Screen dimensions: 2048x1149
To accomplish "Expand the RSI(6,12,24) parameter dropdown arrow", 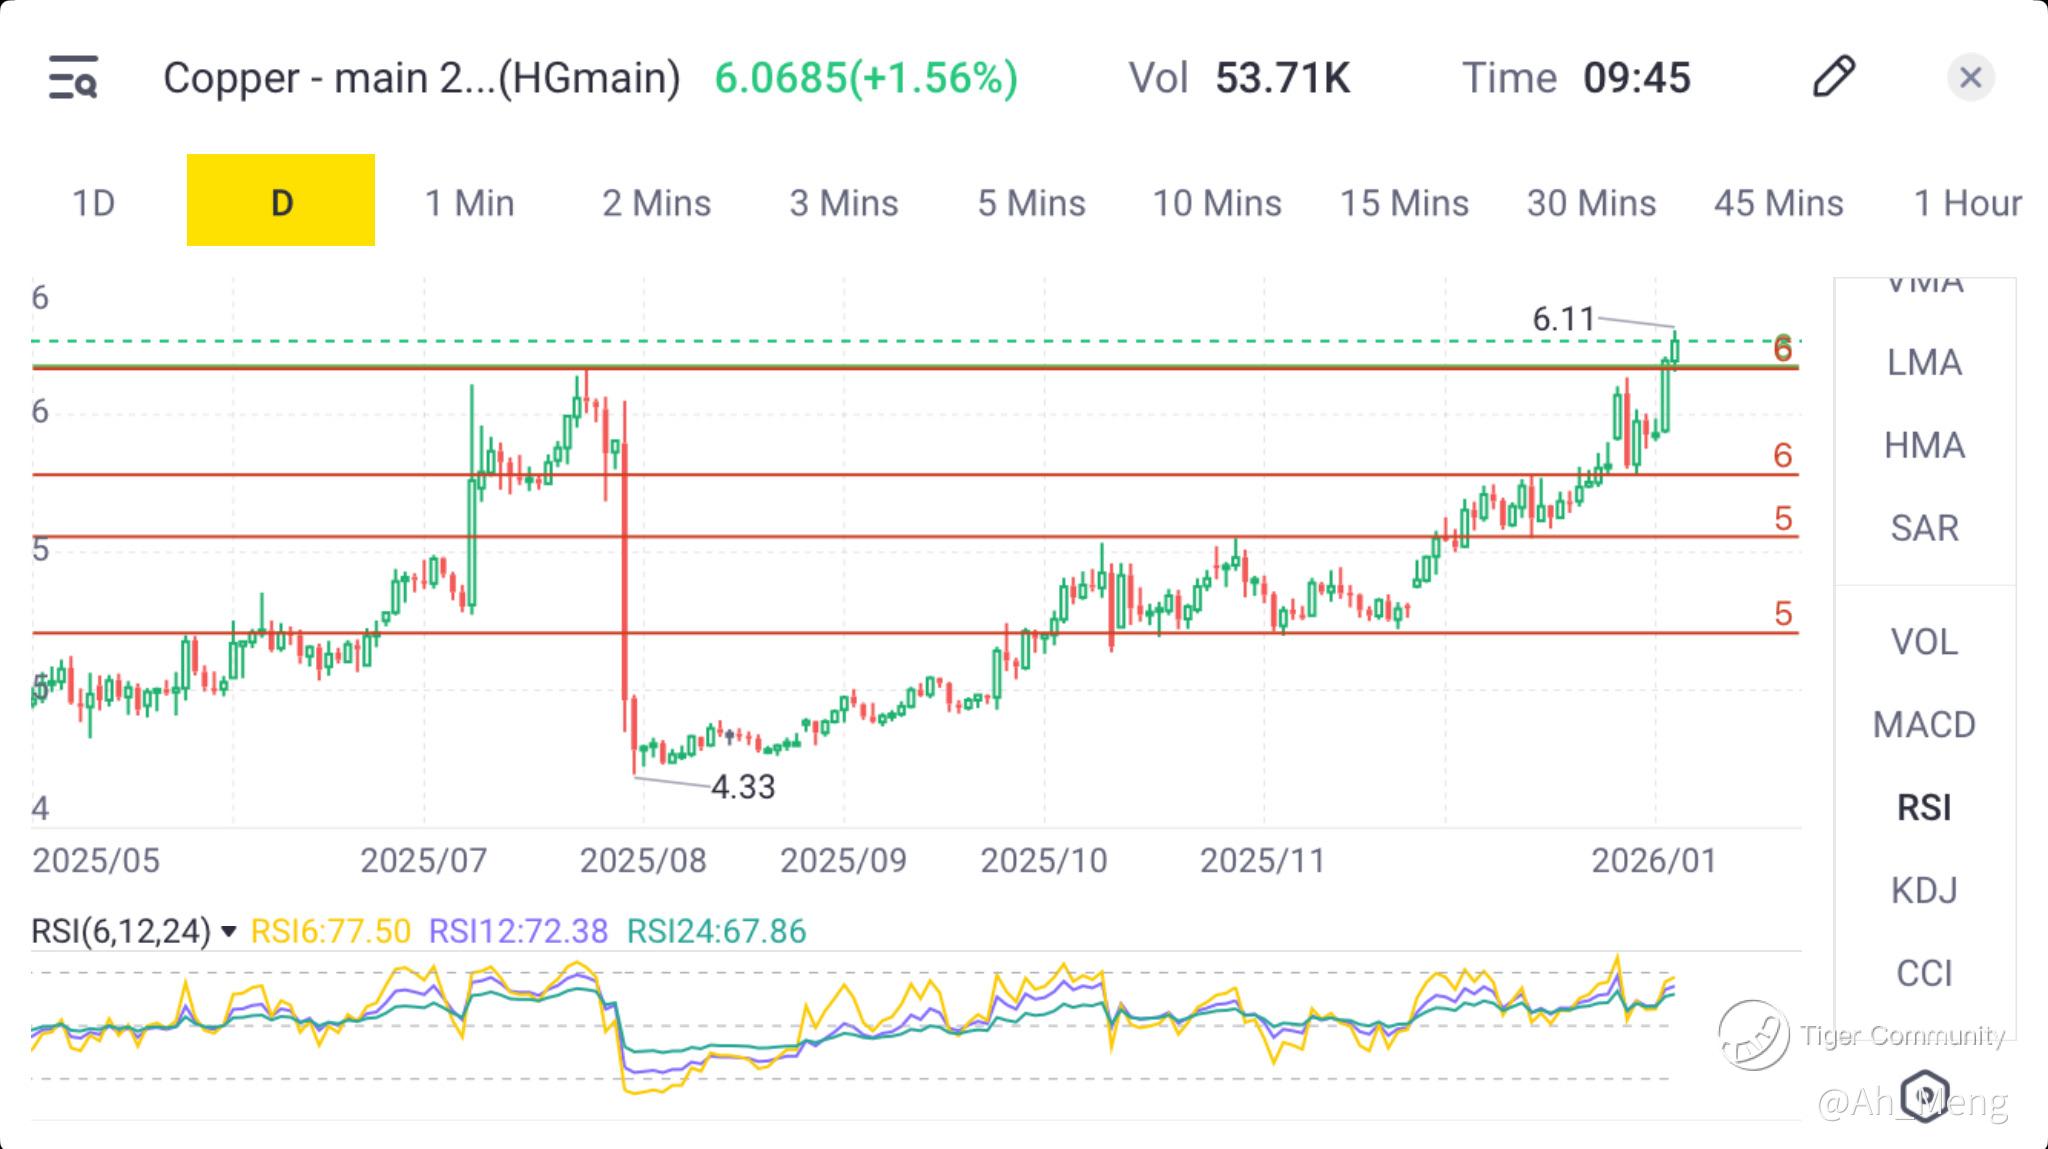I will pyautogui.click(x=229, y=932).
